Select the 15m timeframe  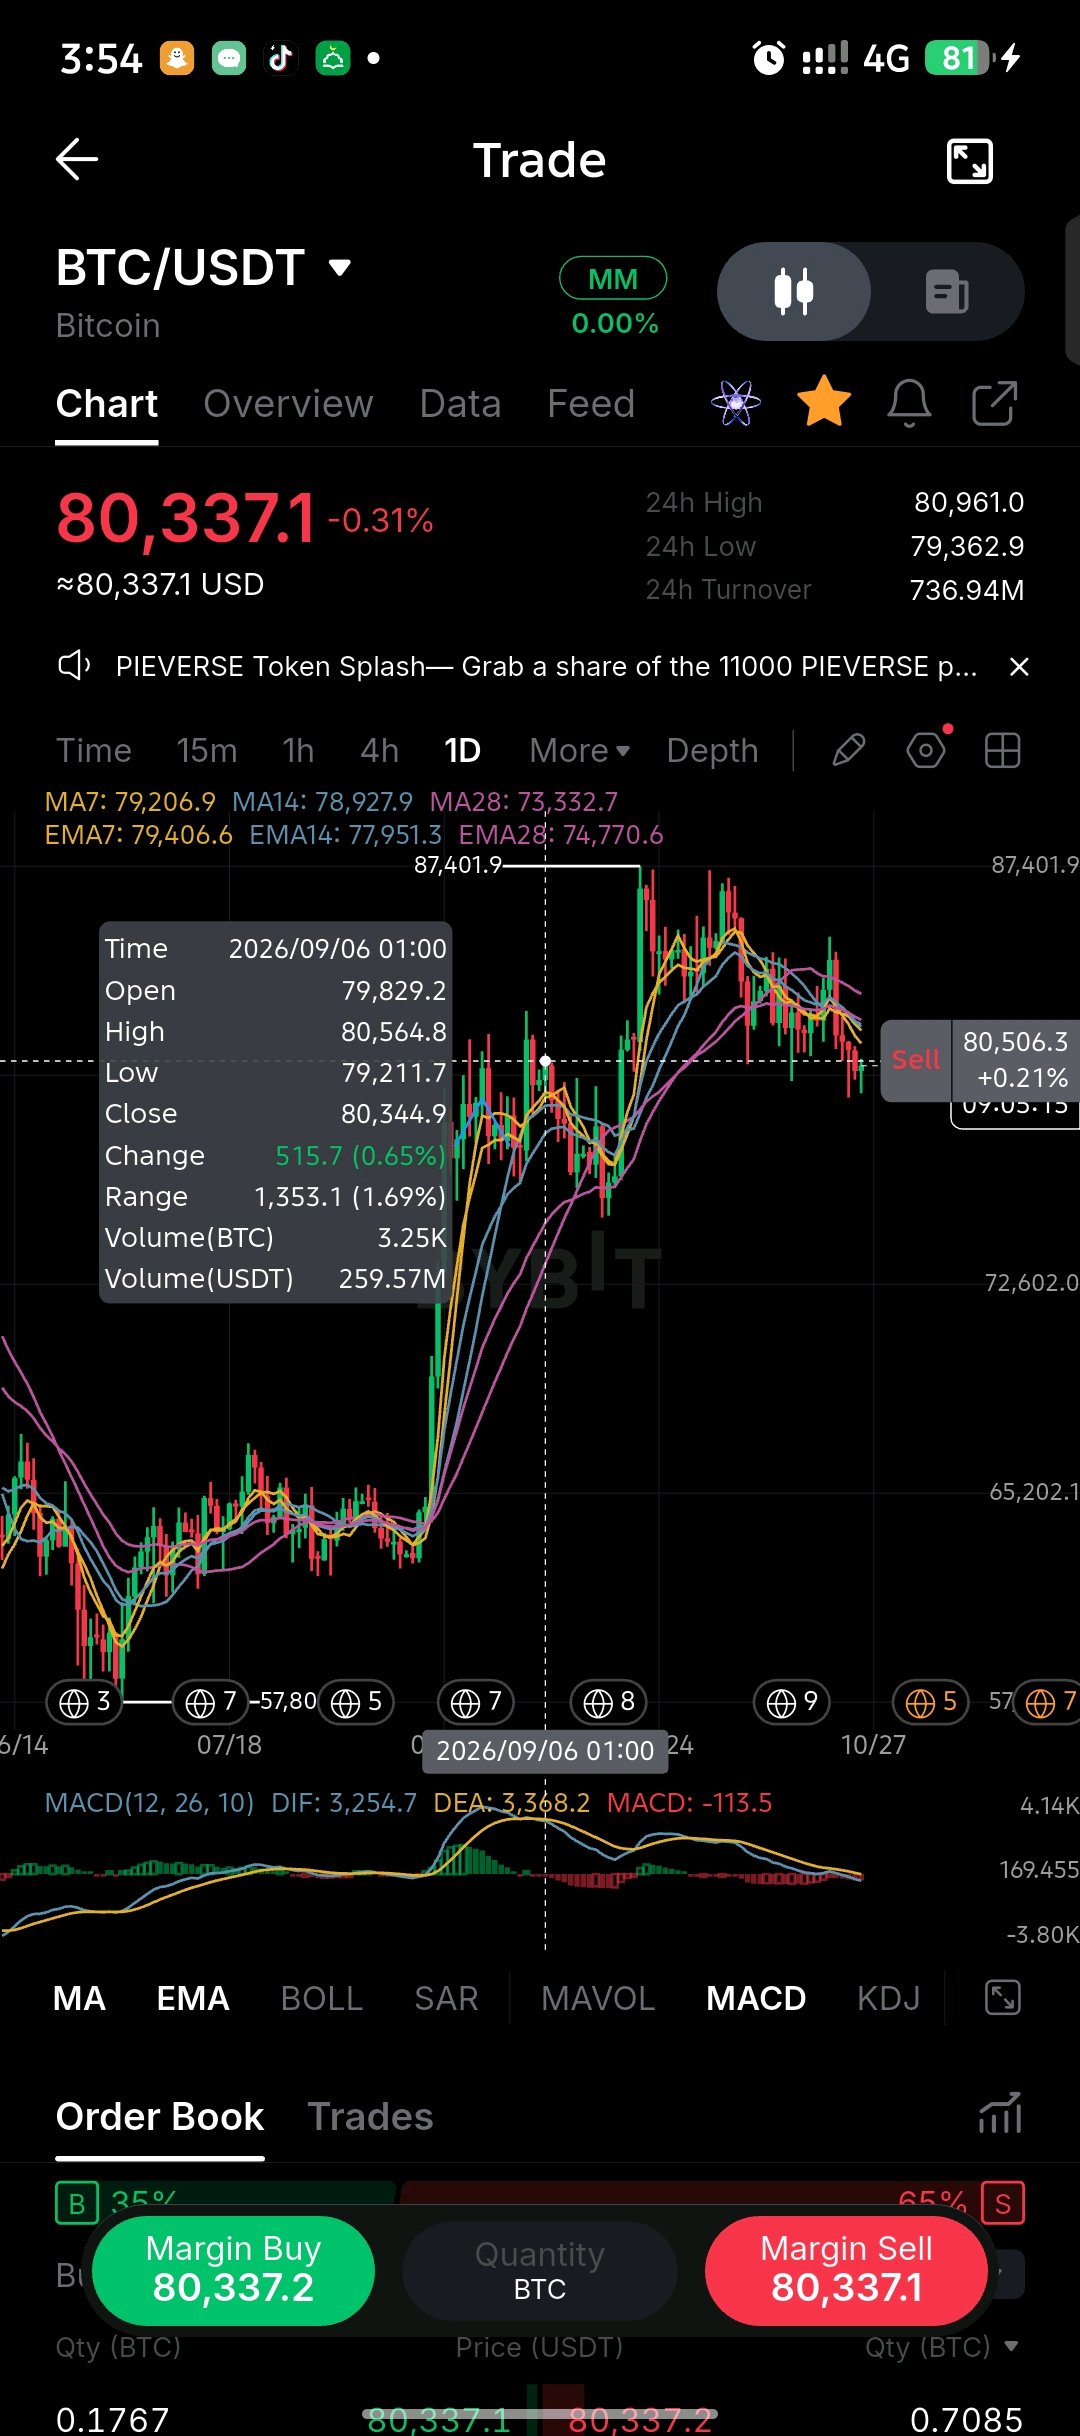click(x=207, y=750)
